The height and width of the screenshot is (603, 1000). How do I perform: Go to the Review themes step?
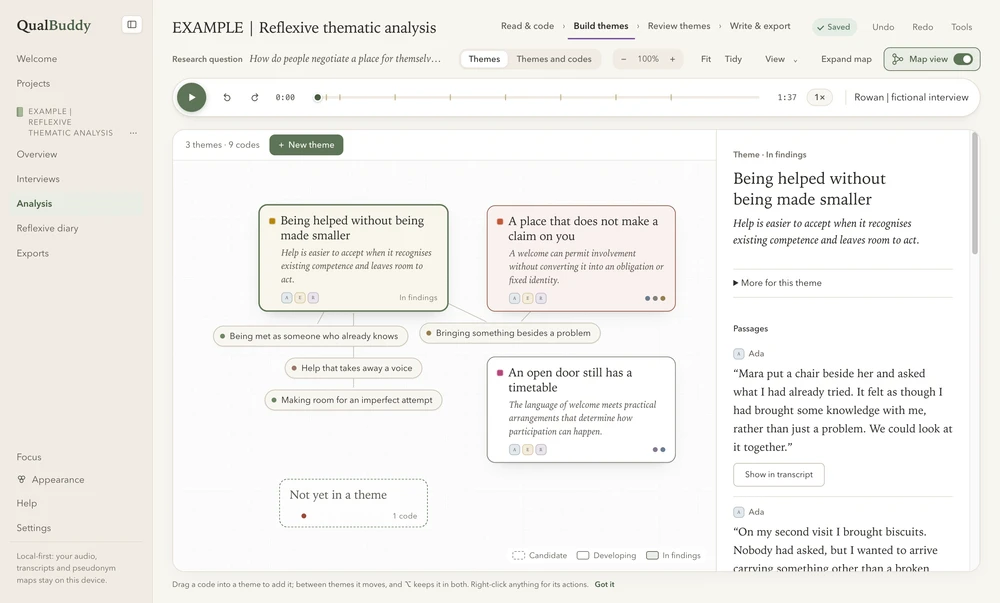[679, 26]
